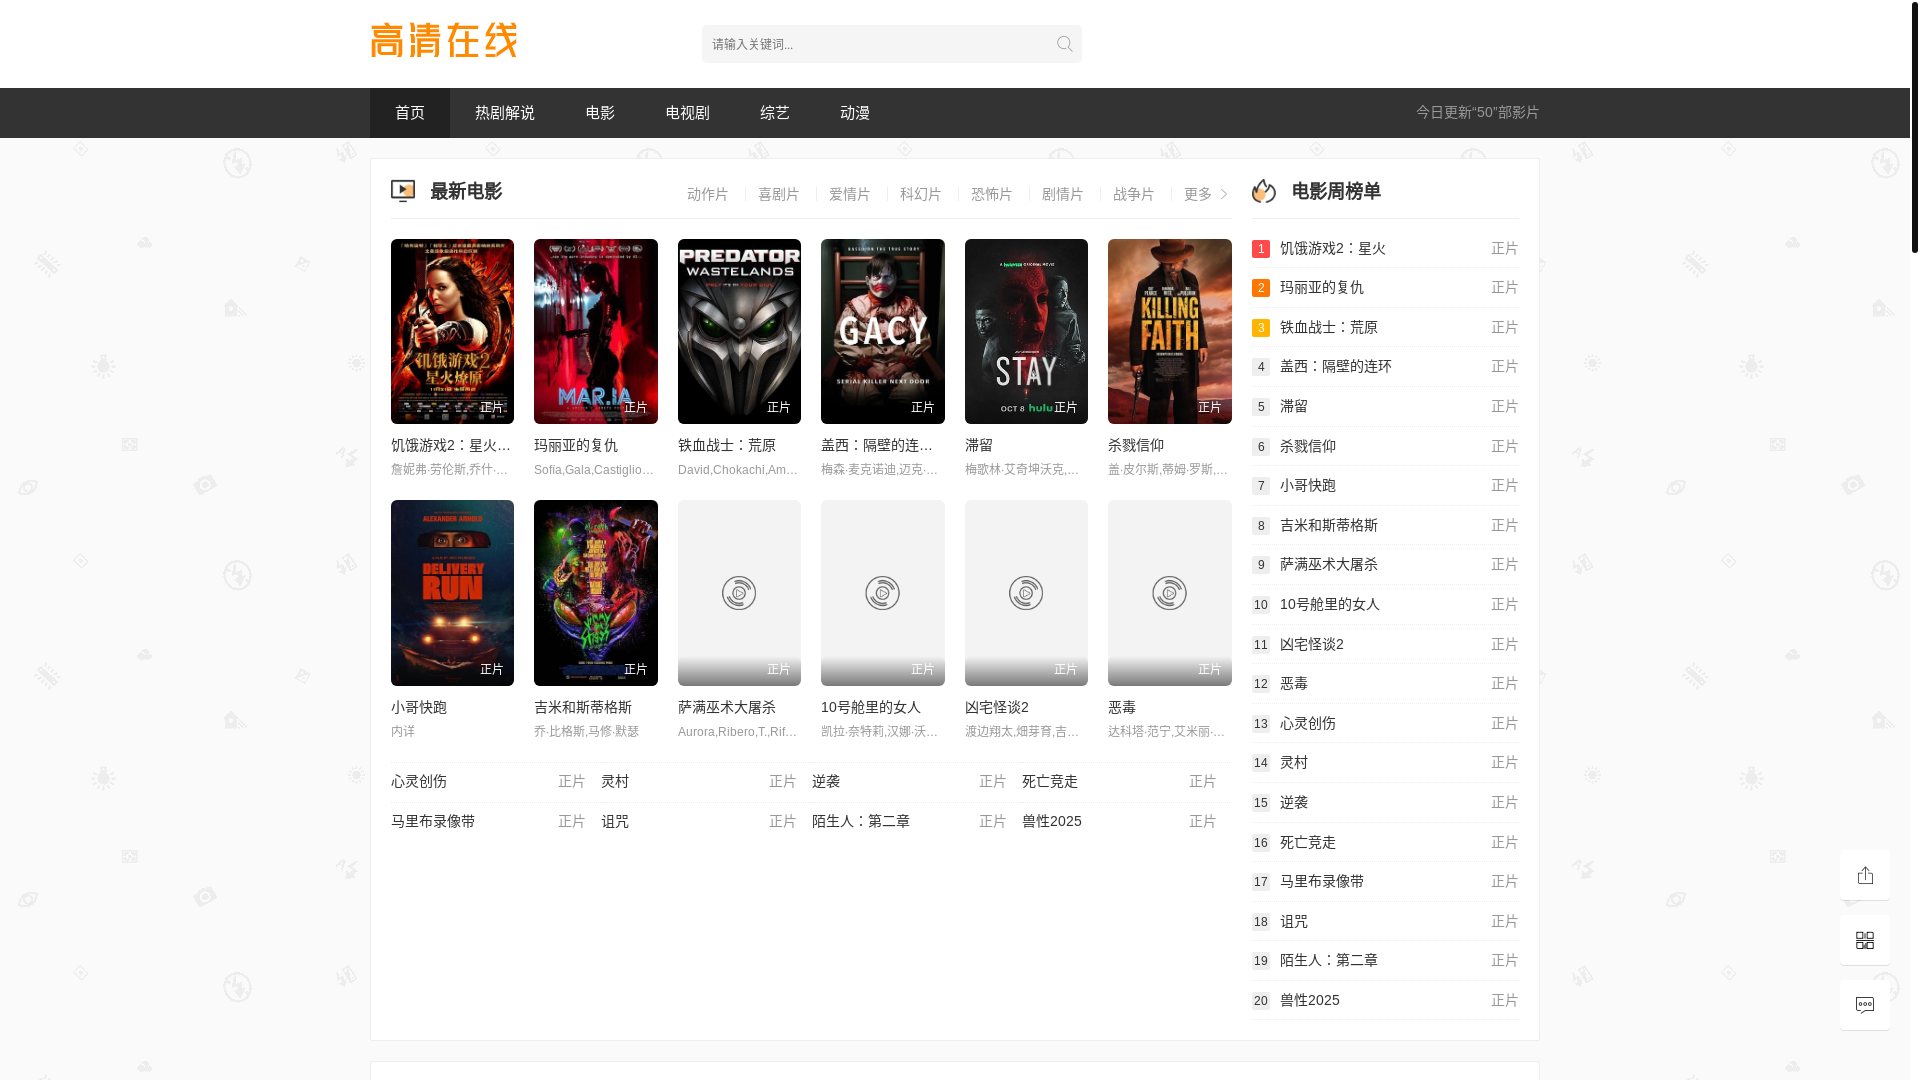Image resolution: width=1920 pixels, height=1080 pixels.
Task: Click the page vertical scrollbar
Action: click(x=1914, y=127)
